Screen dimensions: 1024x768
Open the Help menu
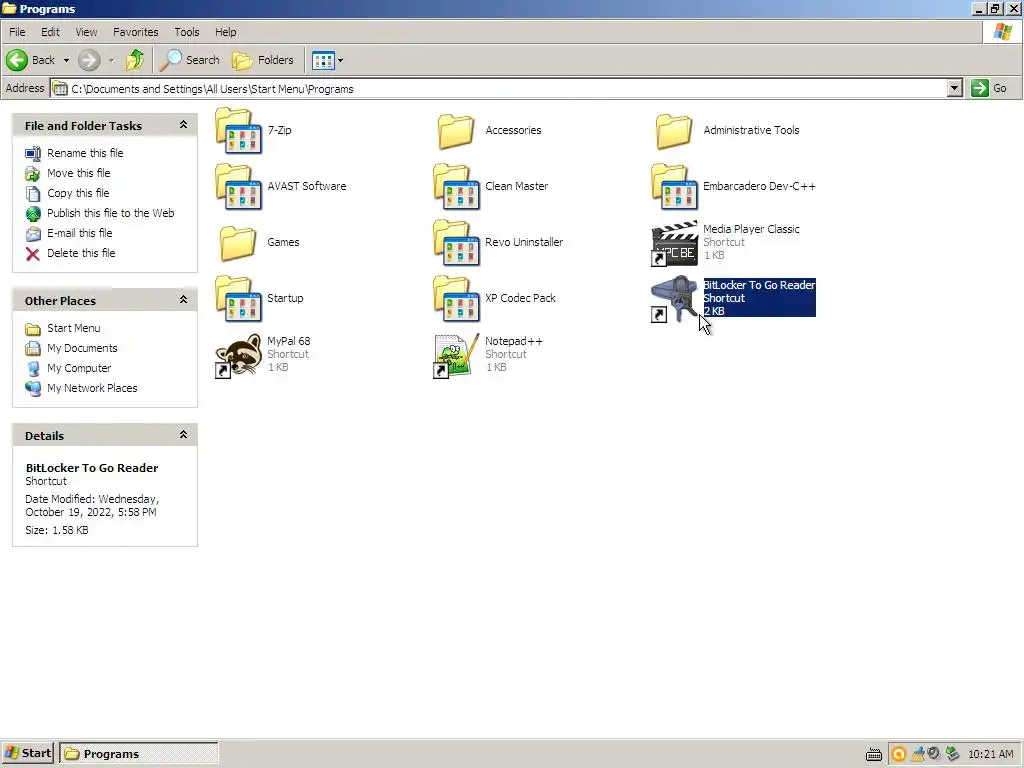(x=226, y=32)
